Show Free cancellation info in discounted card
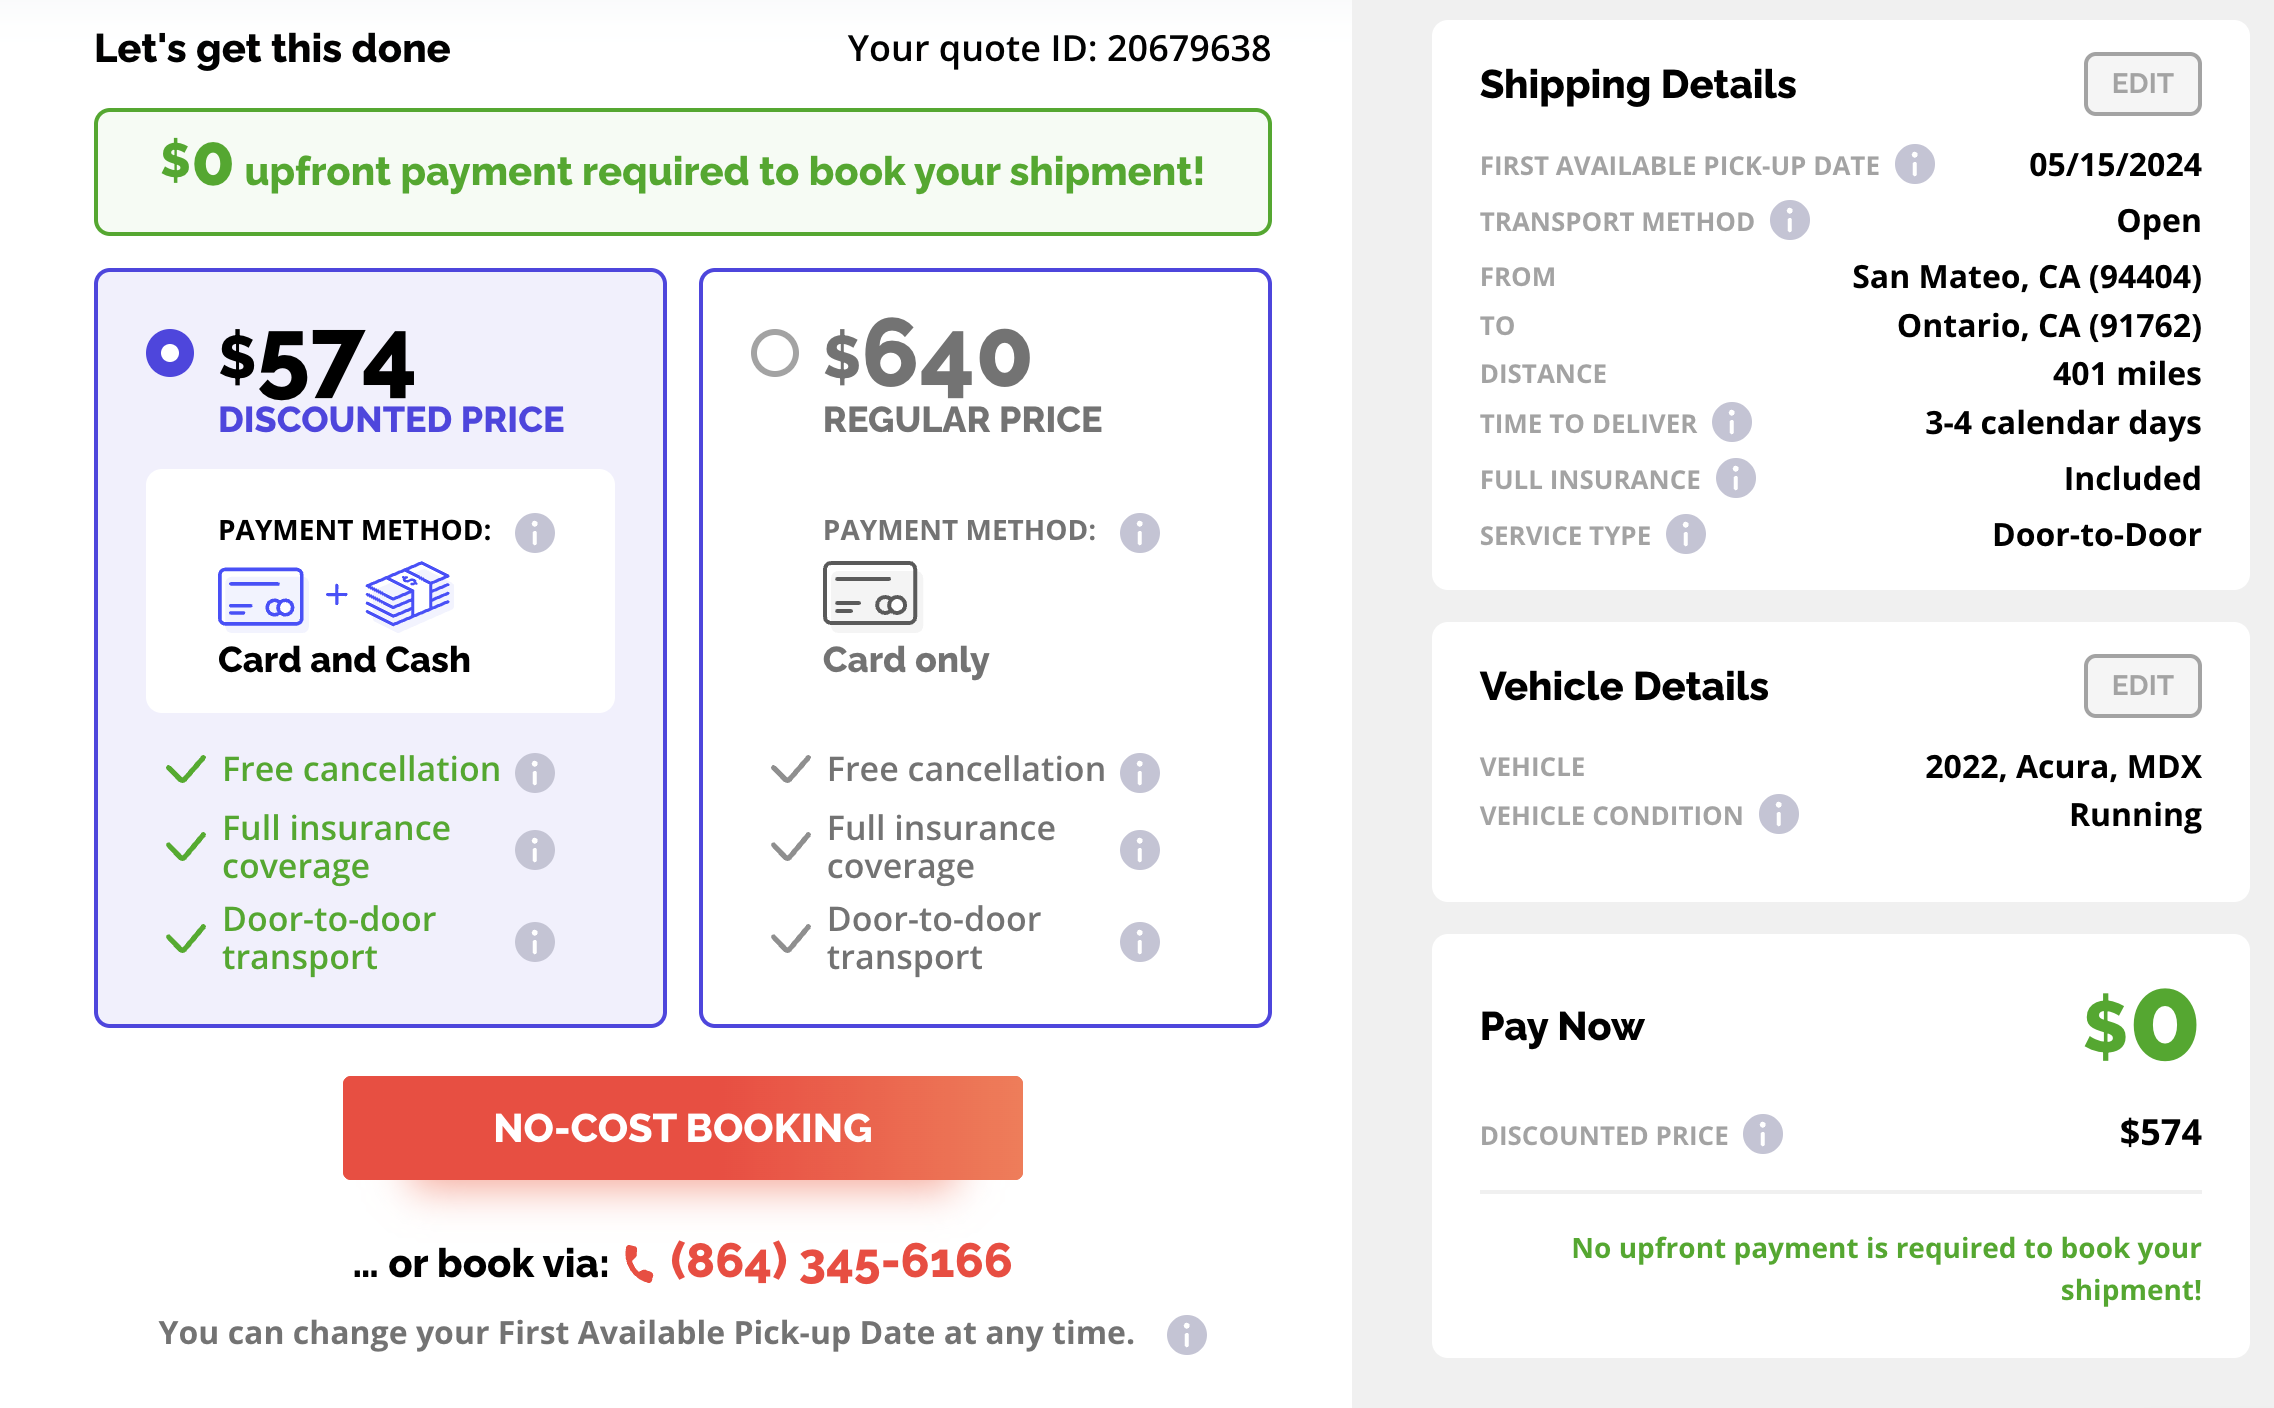The image size is (2274, 1408). 535,772
